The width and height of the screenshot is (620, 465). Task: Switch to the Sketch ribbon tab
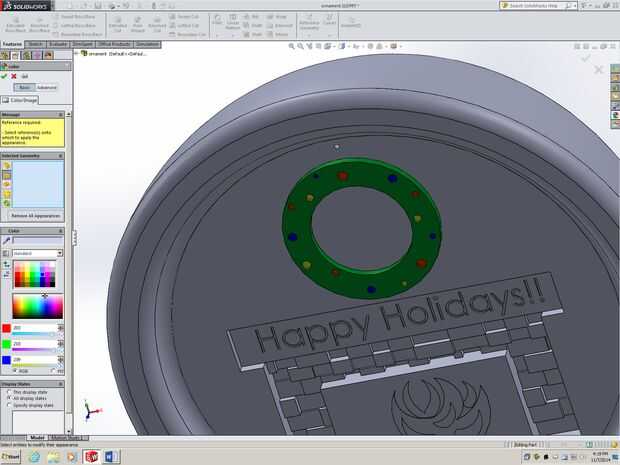pyautogui.click(x=36, y=44)
